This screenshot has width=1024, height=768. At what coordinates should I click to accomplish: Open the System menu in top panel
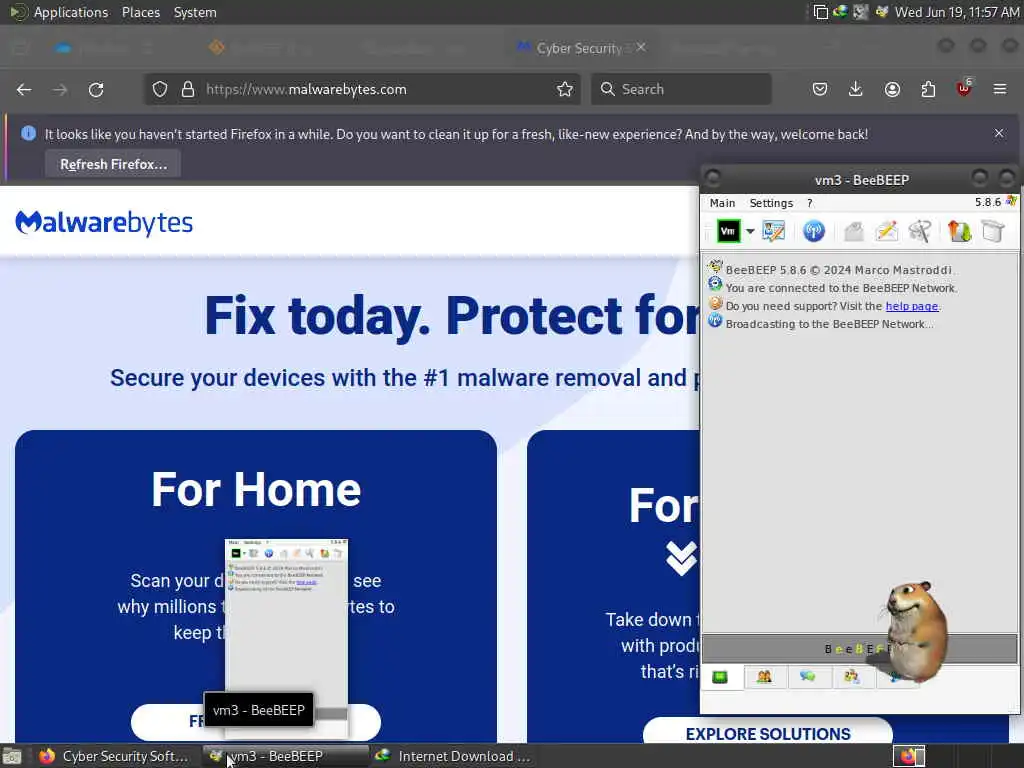tap(195, 12)
